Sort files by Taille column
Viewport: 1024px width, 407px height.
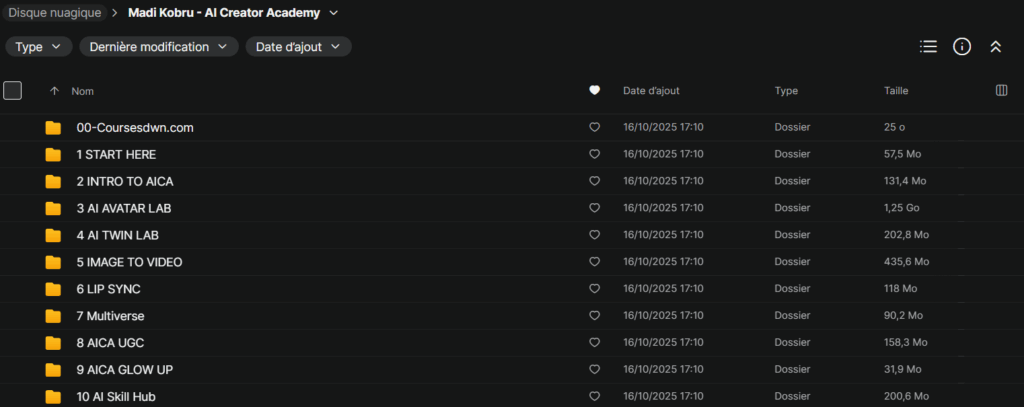coord(896,91)
